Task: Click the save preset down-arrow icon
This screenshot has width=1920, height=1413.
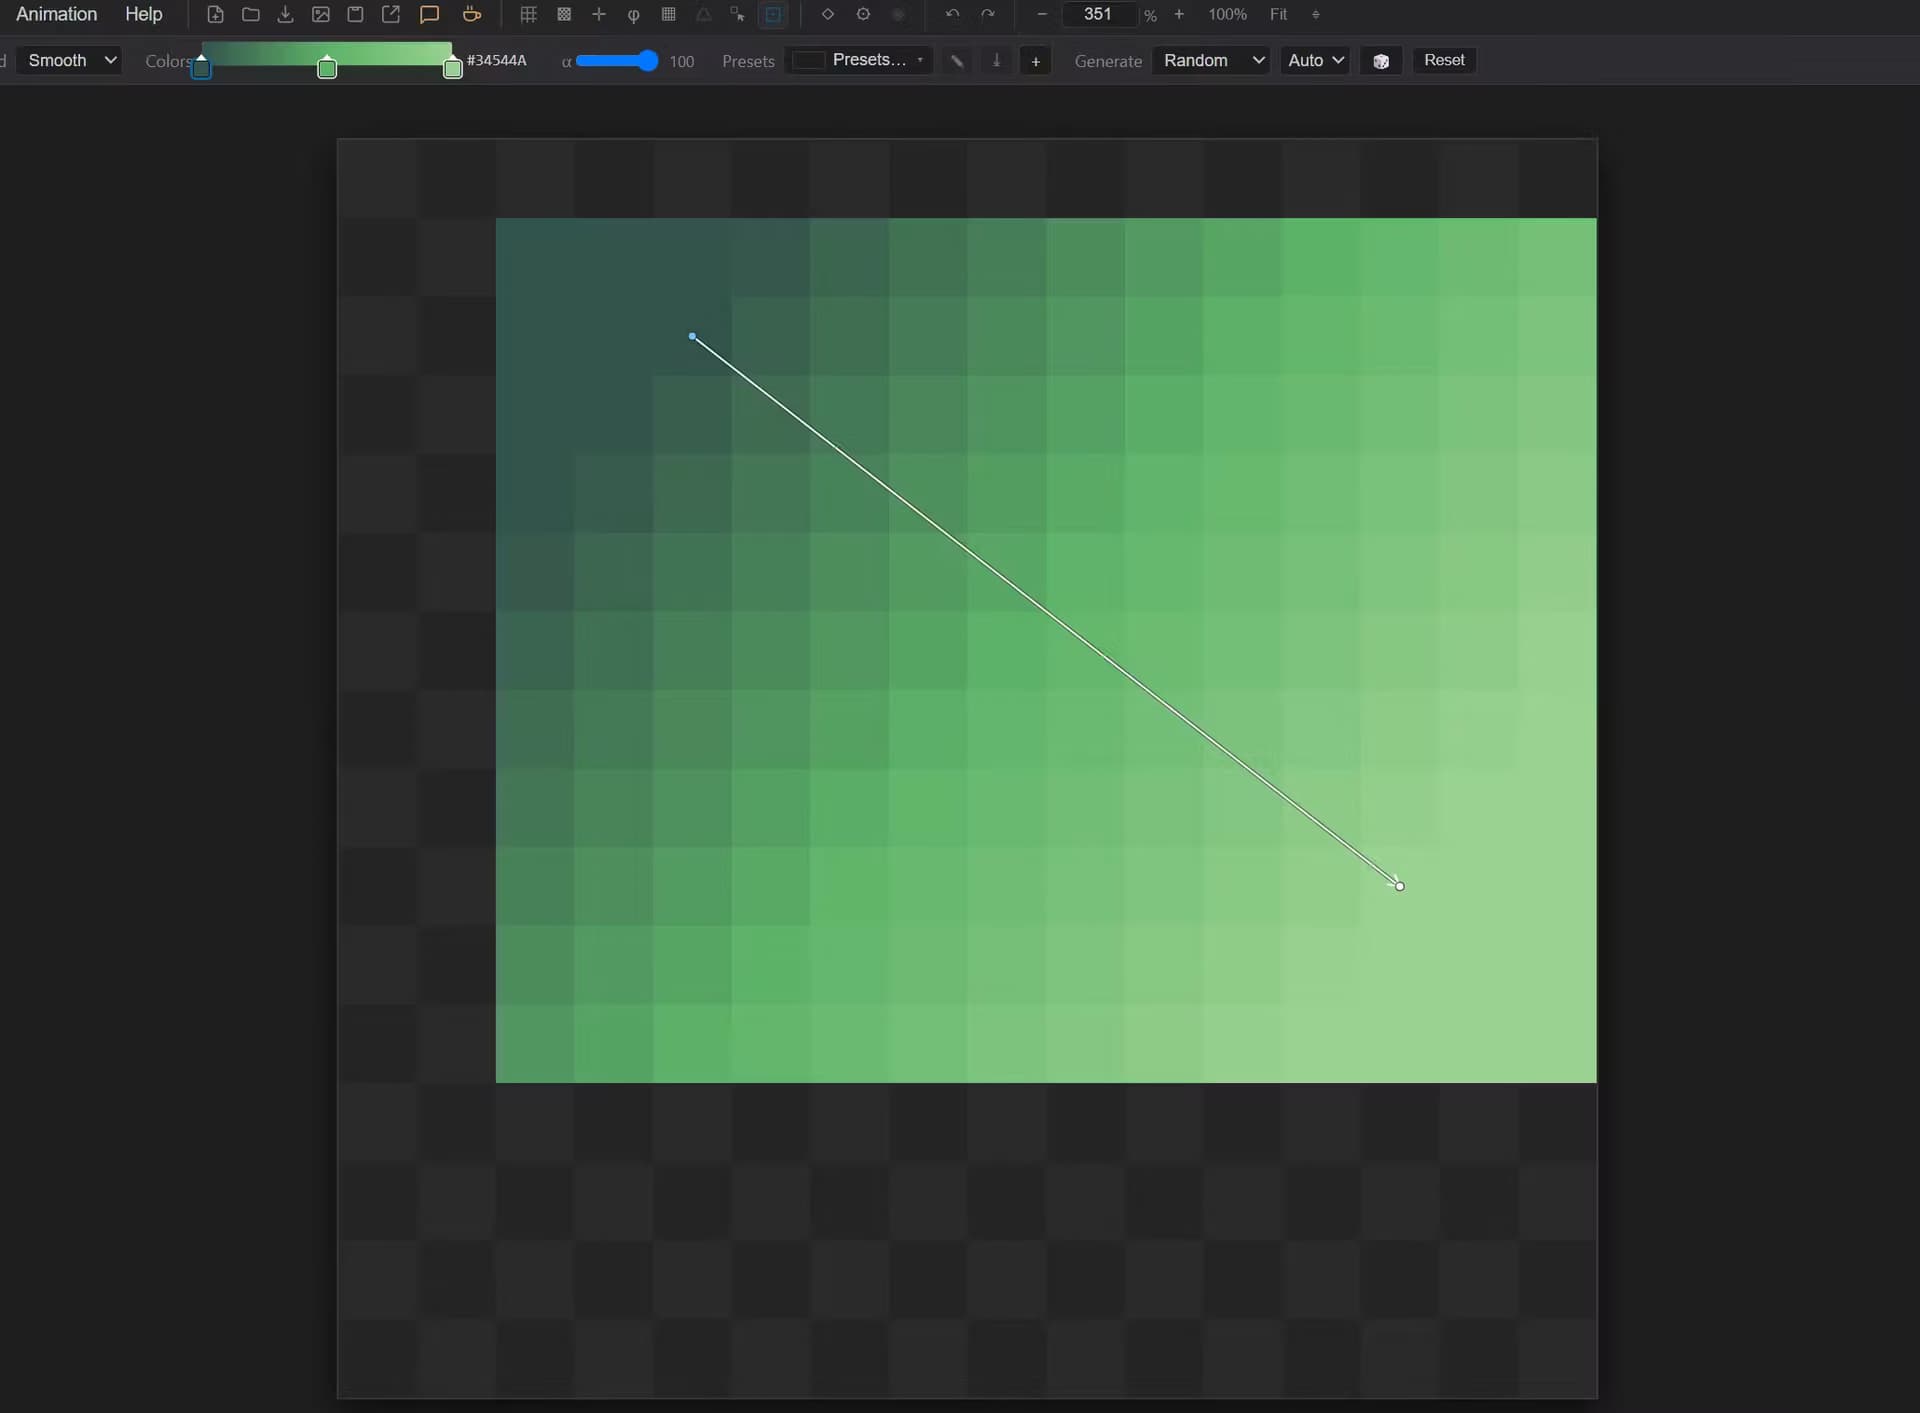Action: click(996, 61)
